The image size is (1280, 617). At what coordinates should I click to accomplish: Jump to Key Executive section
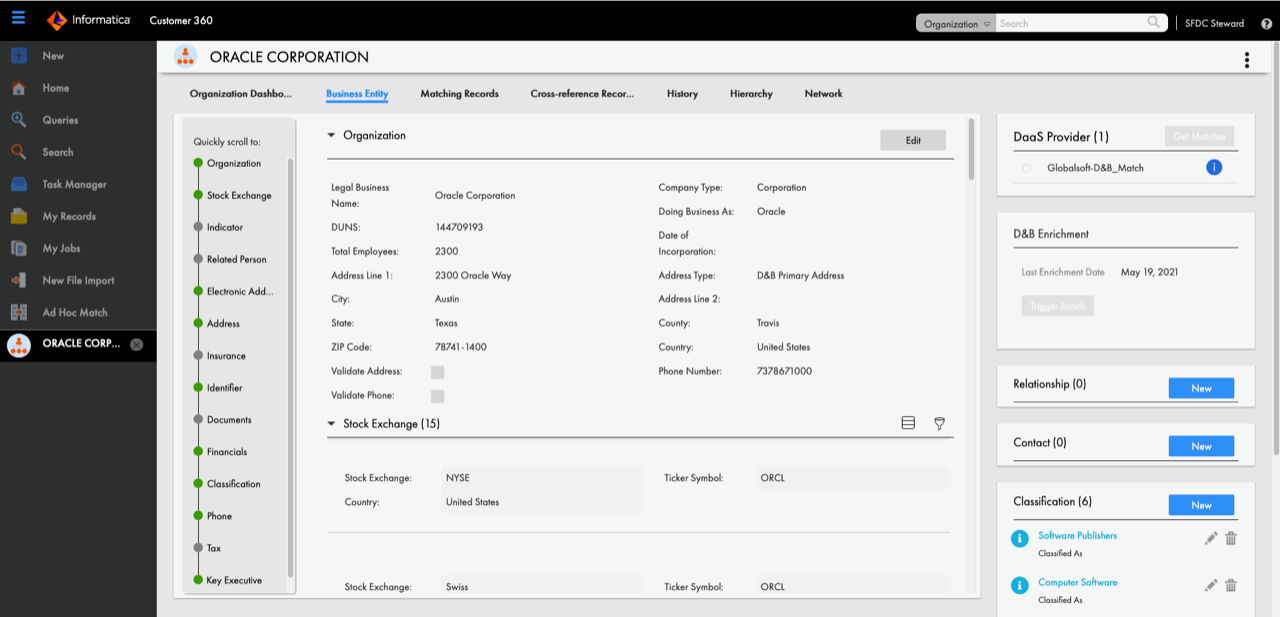[x=234, y=580]
